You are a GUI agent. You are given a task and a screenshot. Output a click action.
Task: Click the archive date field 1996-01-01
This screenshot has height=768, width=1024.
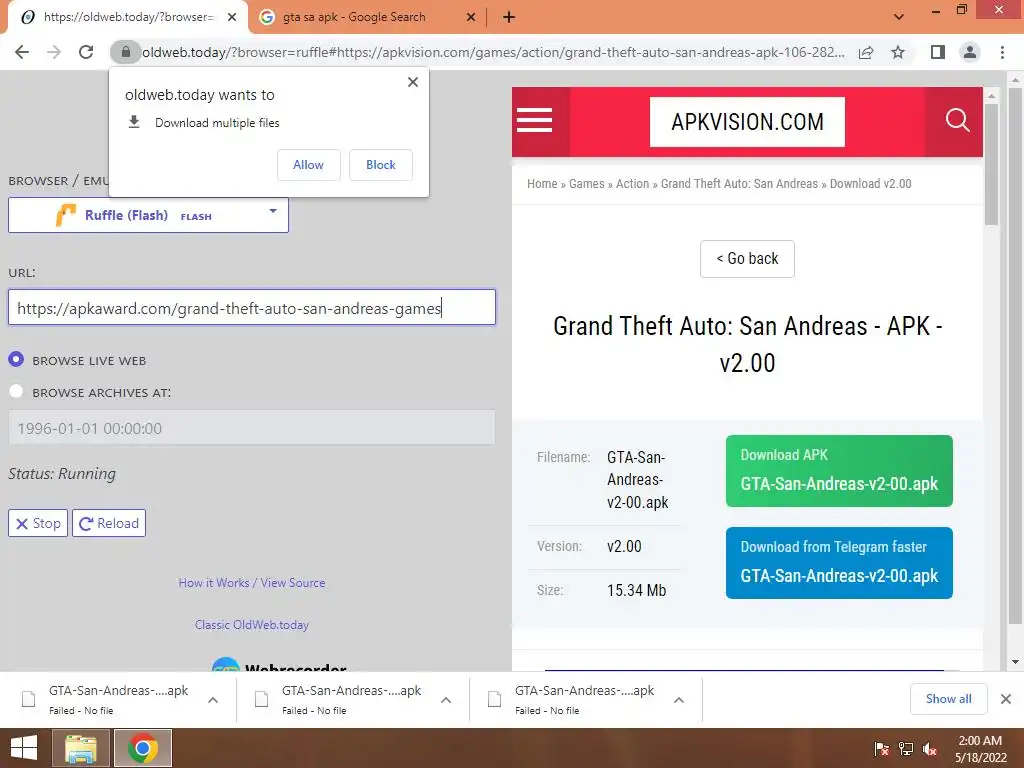click(252, 428)
